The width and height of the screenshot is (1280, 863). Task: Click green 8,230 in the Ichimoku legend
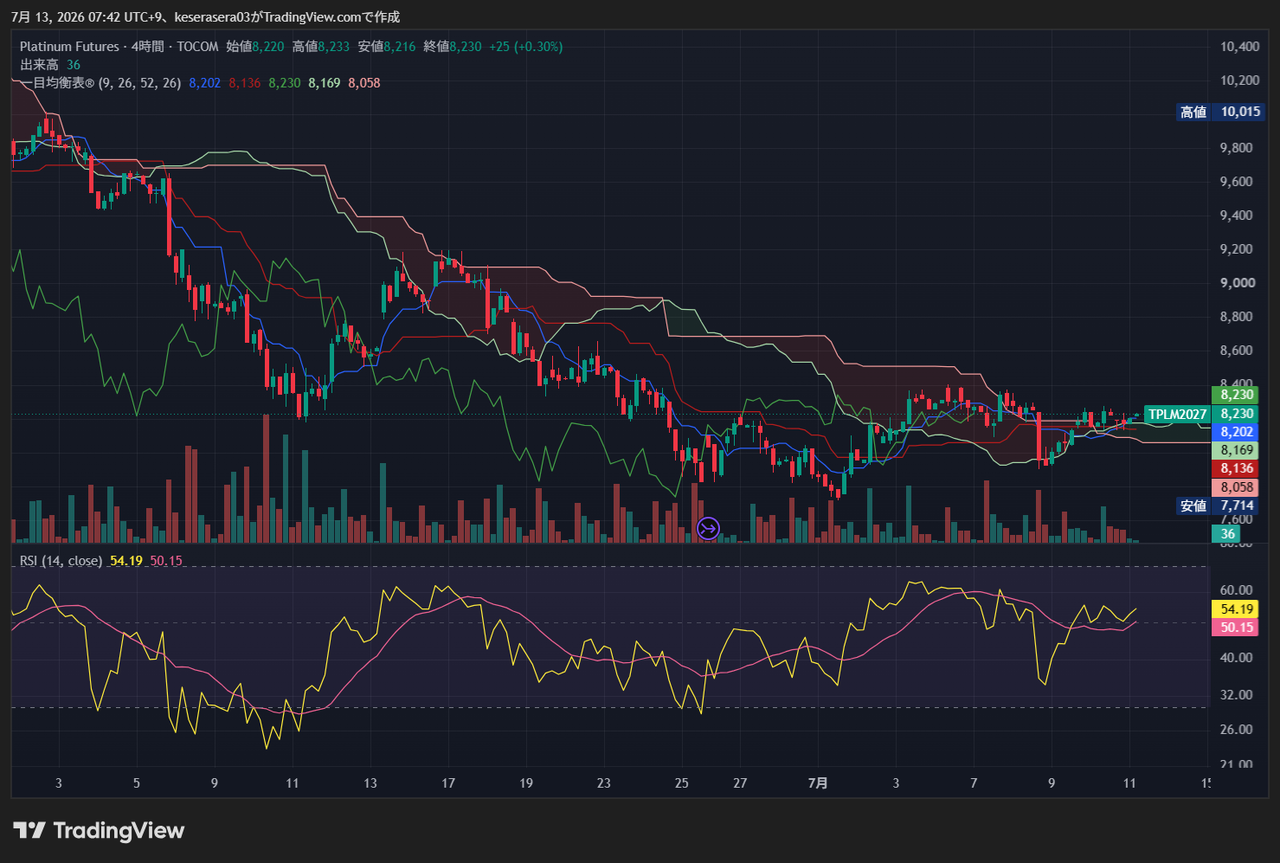[x=284, y=83]
